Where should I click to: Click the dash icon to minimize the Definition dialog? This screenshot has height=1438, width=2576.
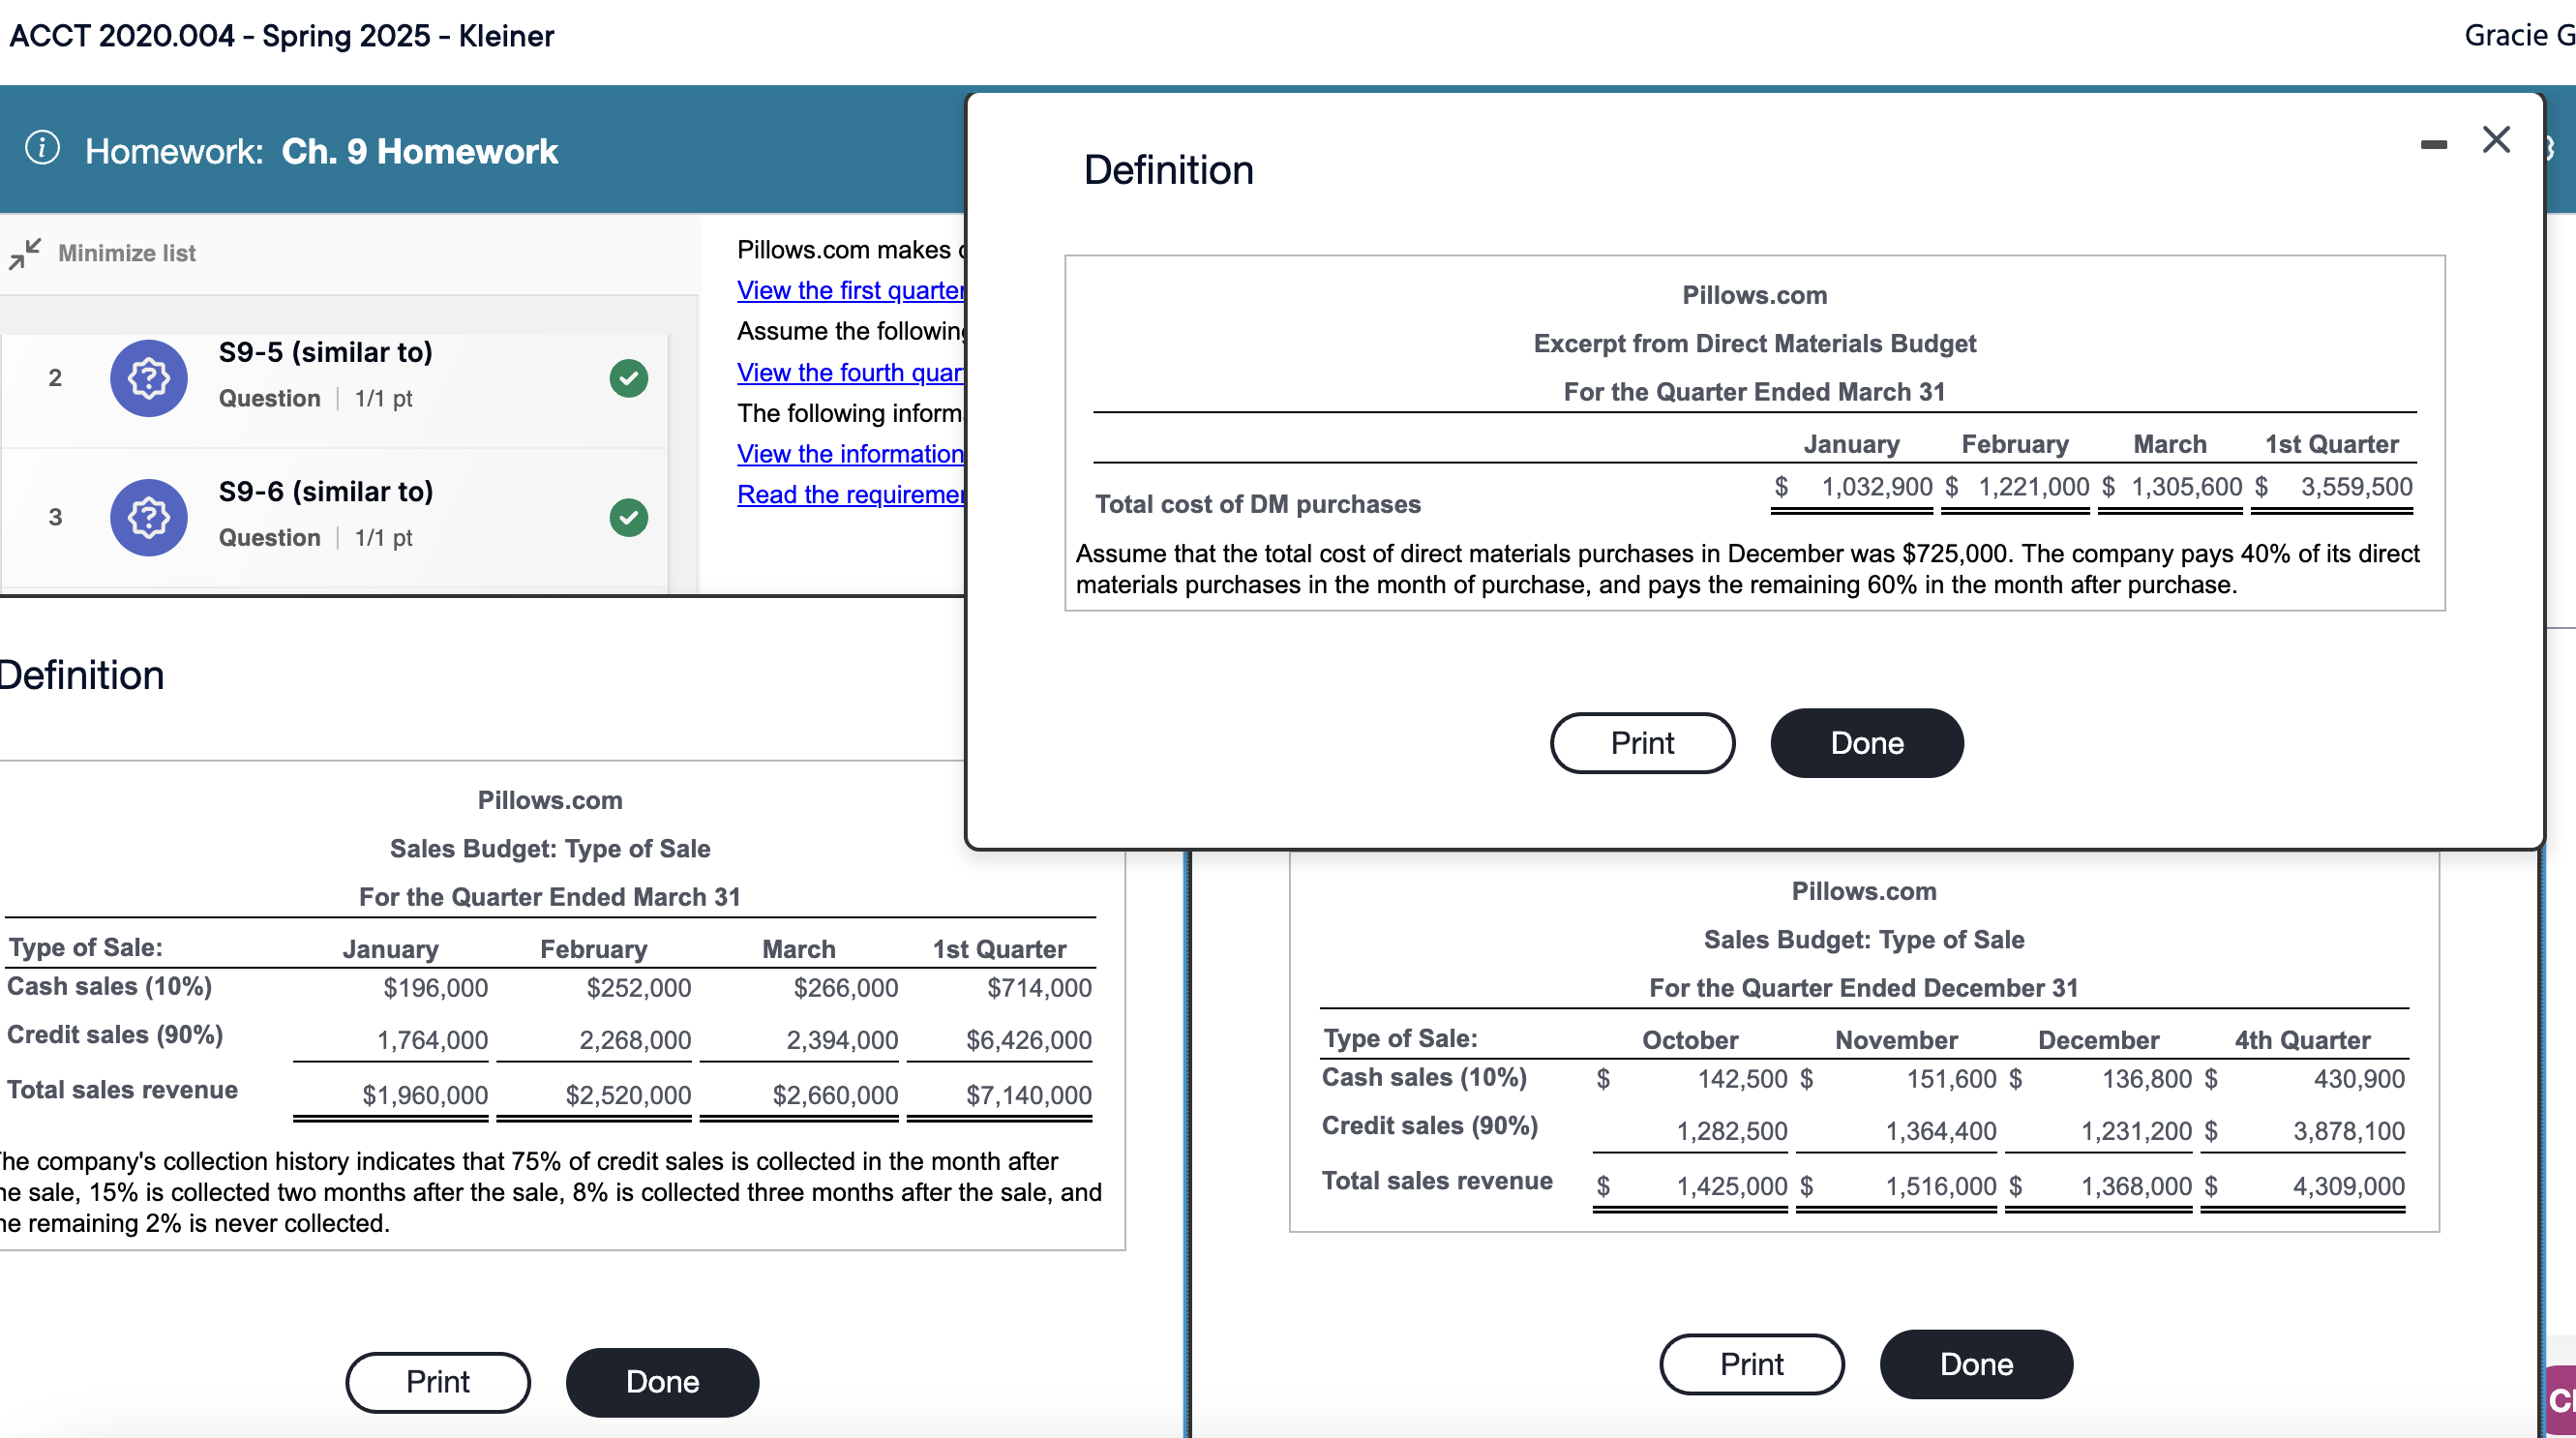point(2434,144)
